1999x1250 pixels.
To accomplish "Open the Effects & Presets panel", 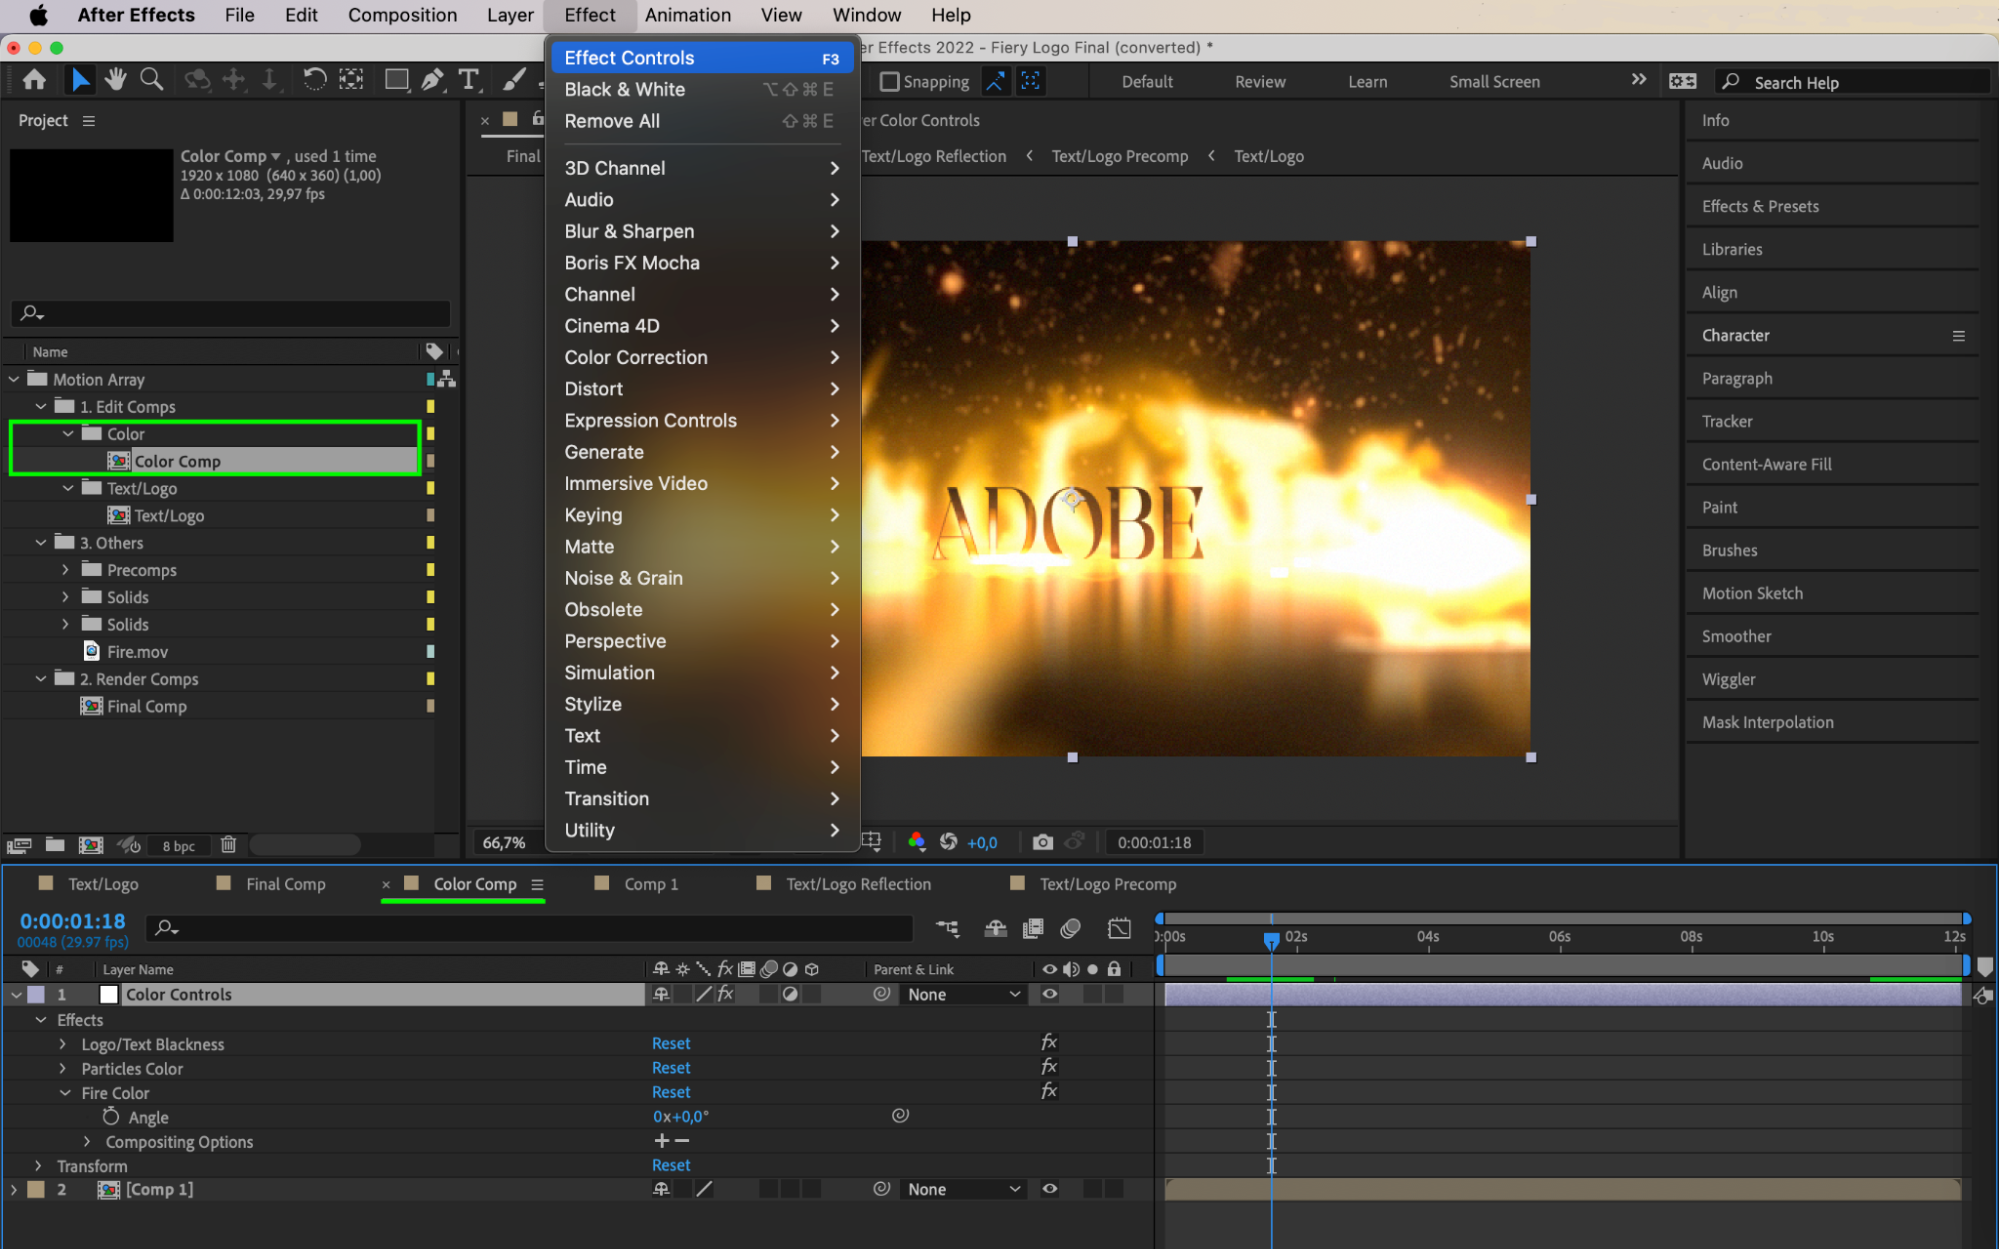I will pyautogui.click(x=1760, y=206).
